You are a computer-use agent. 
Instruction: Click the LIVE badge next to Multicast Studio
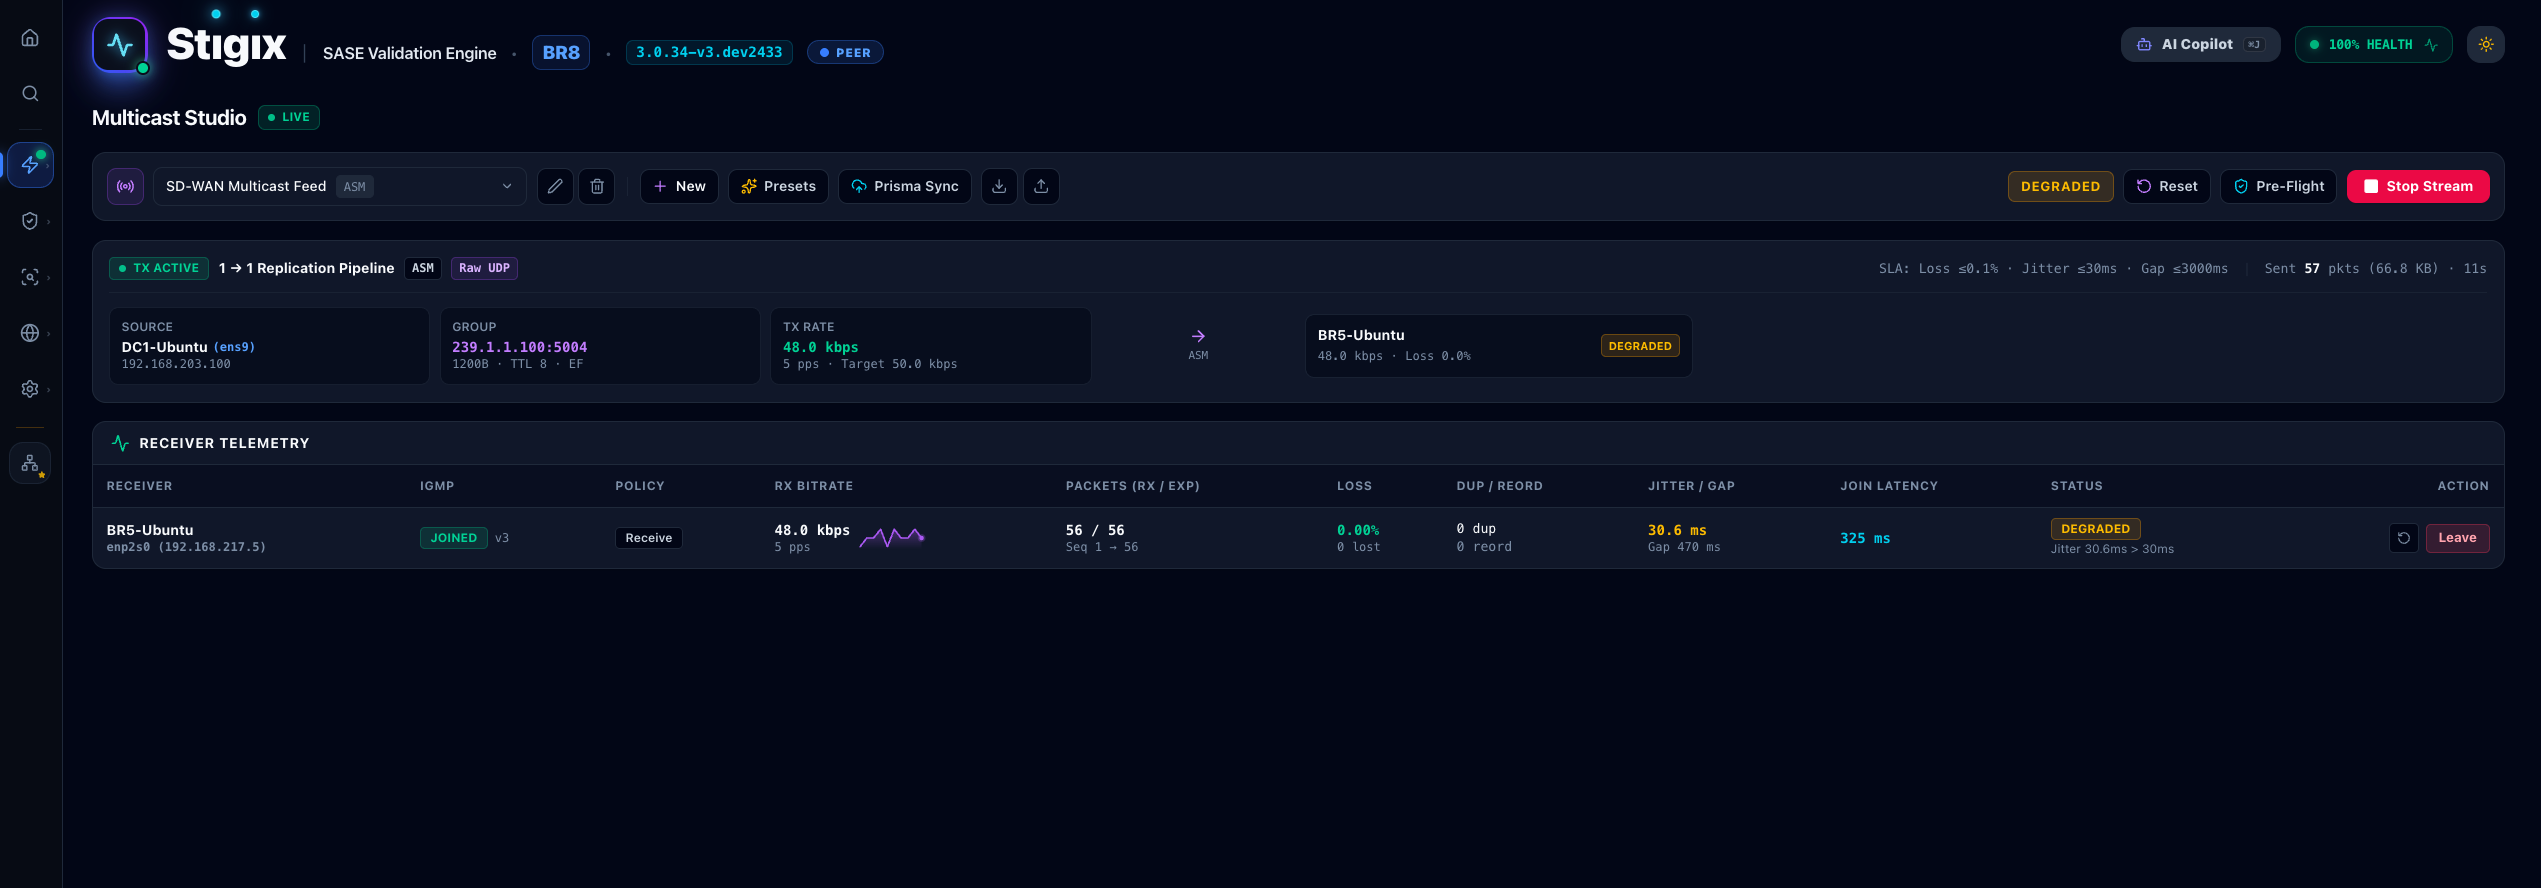point(289,117)
